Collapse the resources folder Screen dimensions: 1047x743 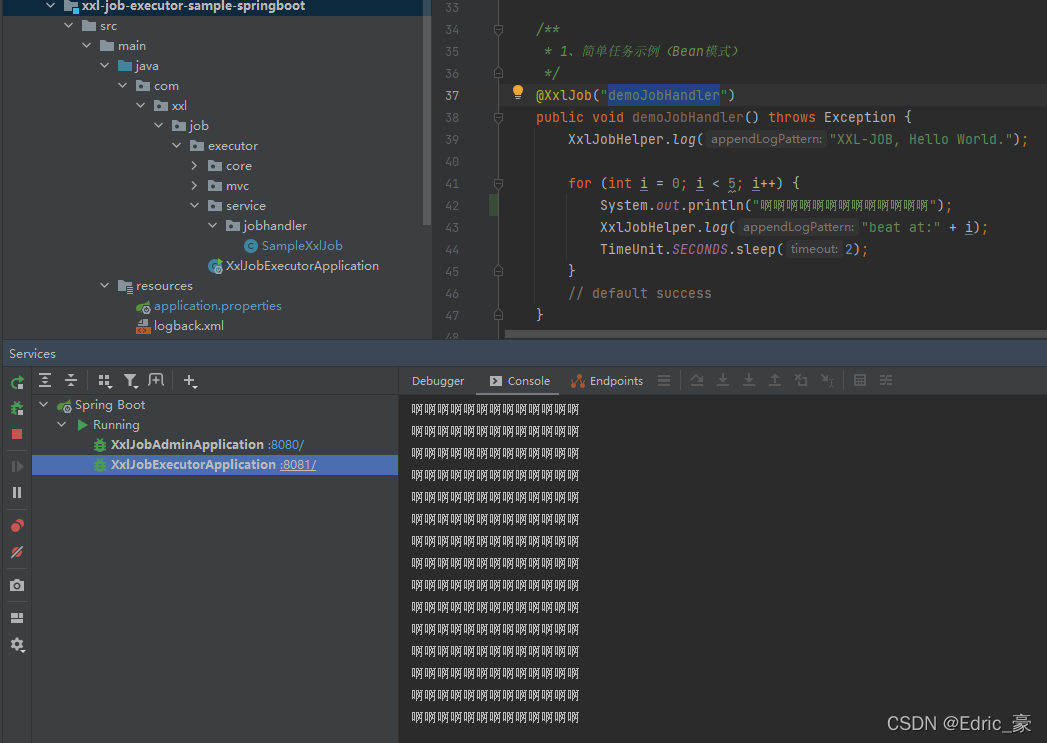(105, 286)
